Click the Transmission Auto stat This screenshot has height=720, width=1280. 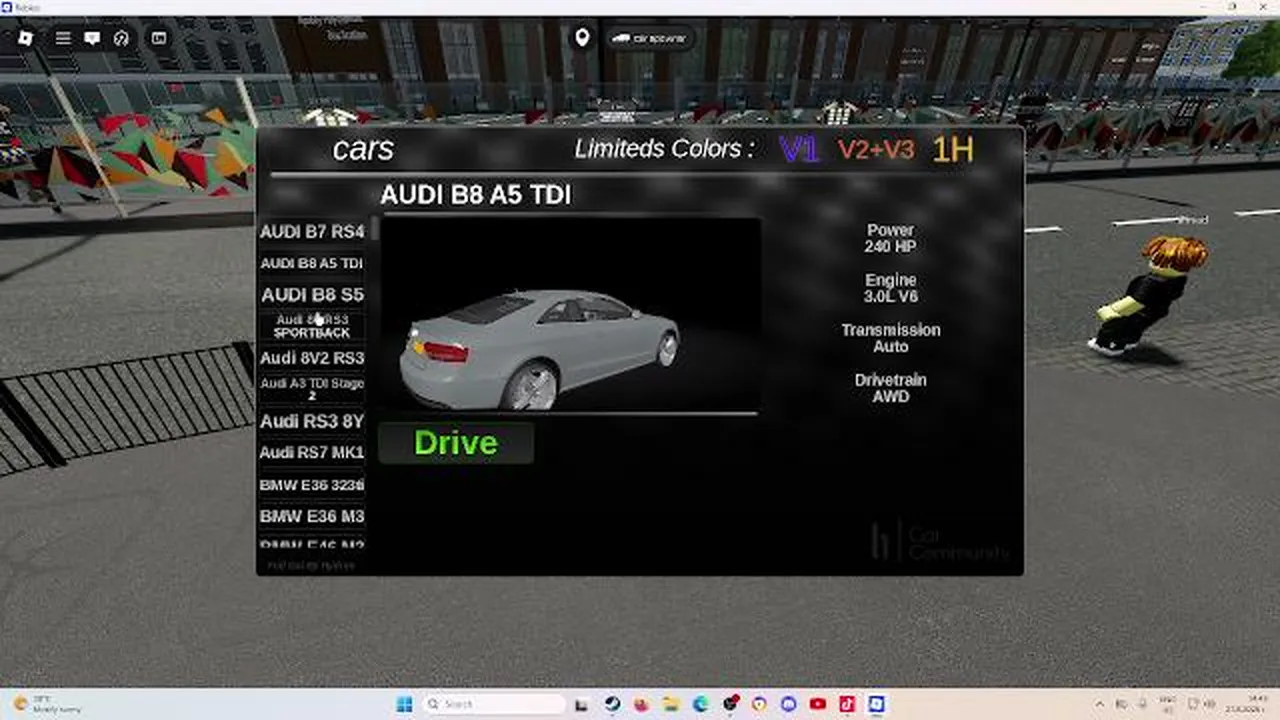point(890,338)
